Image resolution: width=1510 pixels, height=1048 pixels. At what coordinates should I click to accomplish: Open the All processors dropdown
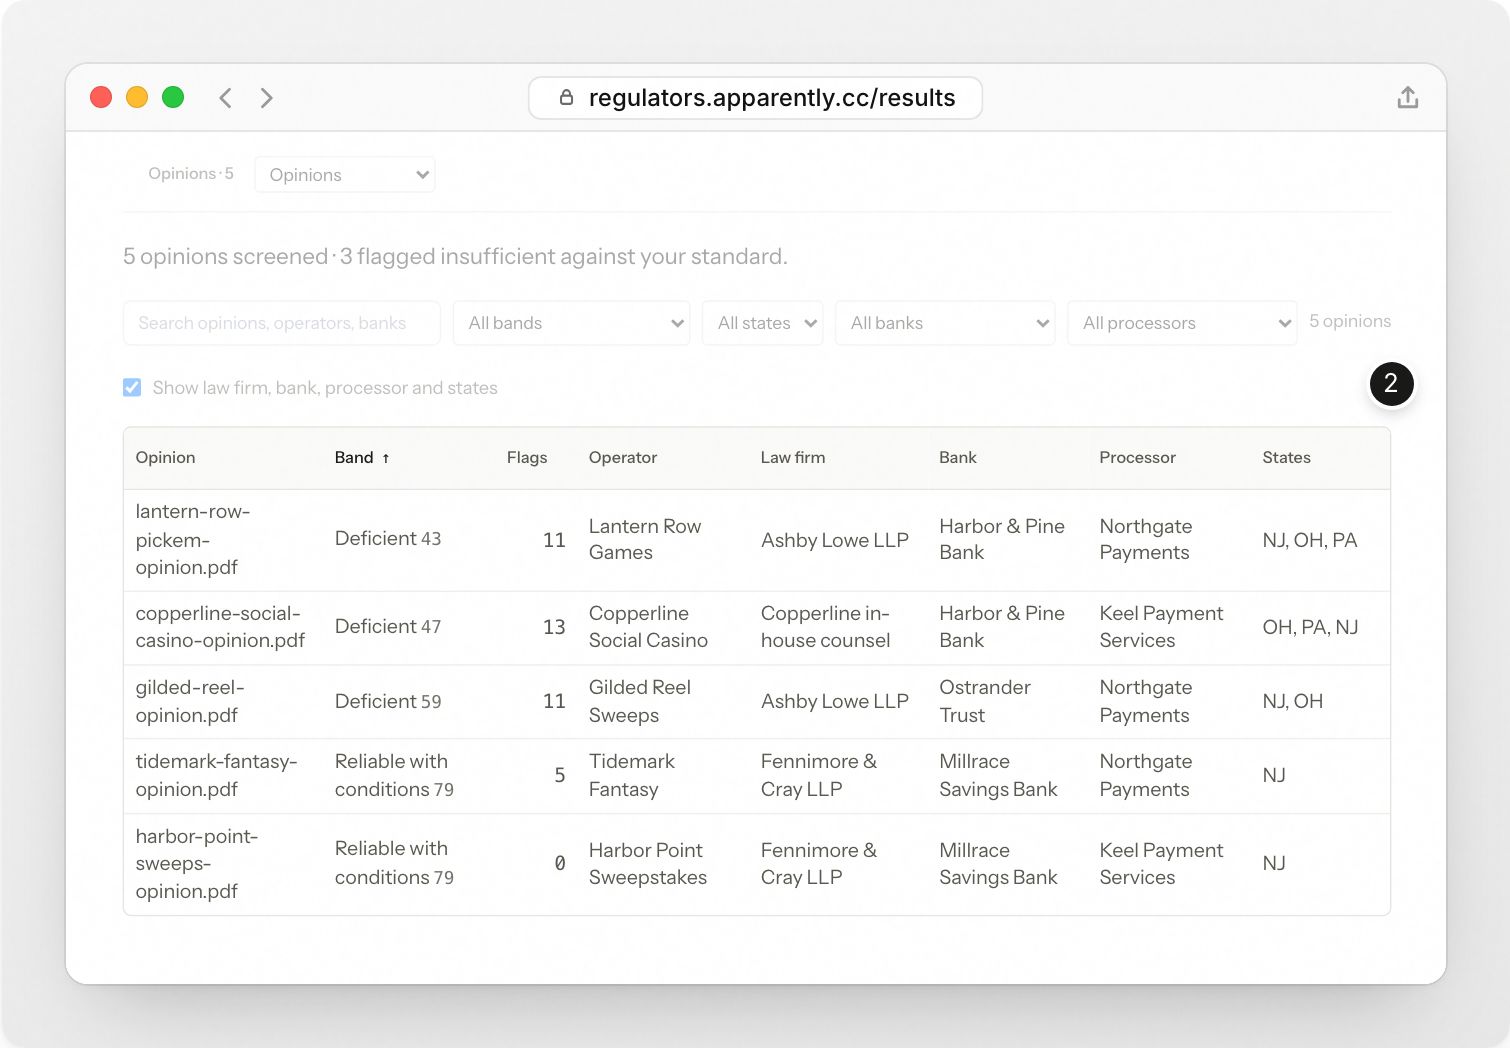click(x=1182, y=323)
